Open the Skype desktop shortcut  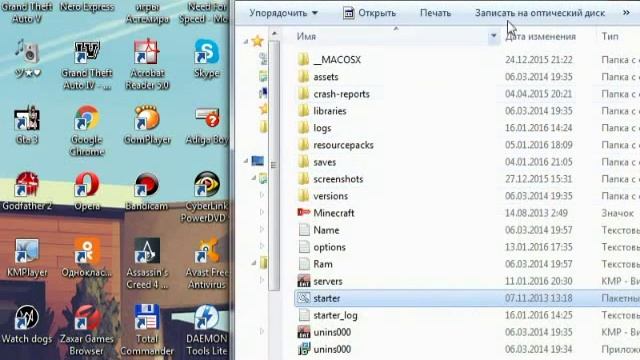click(207, 58)
